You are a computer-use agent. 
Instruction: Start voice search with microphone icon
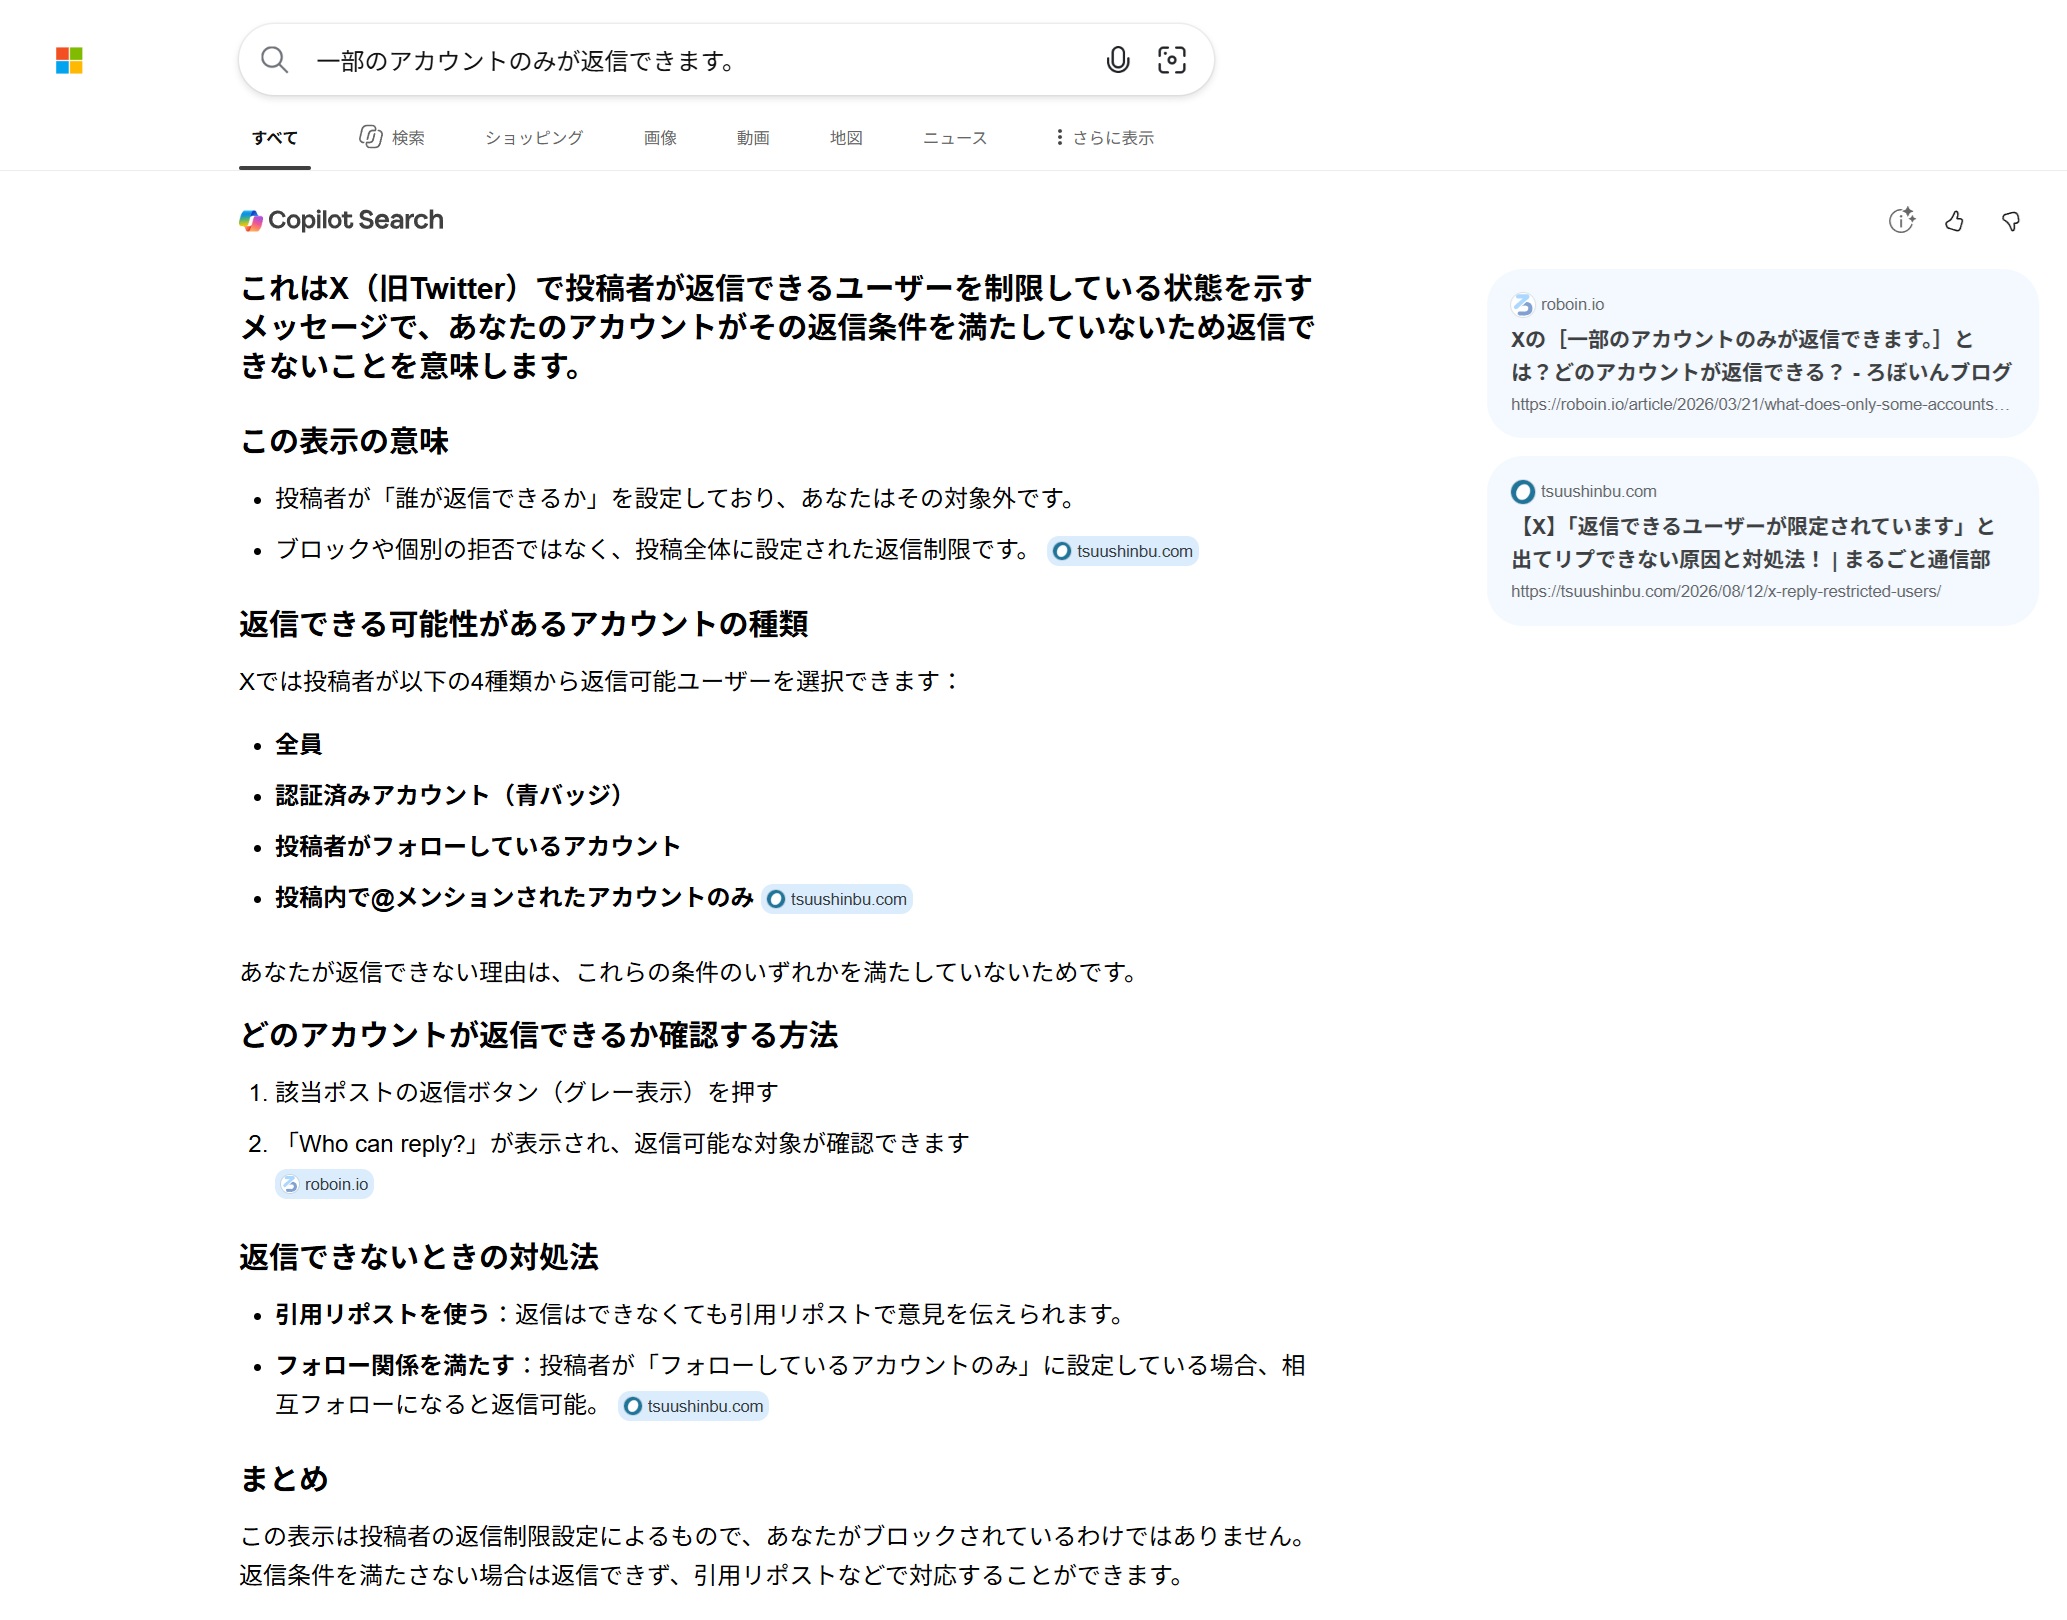coord(1118,60)
